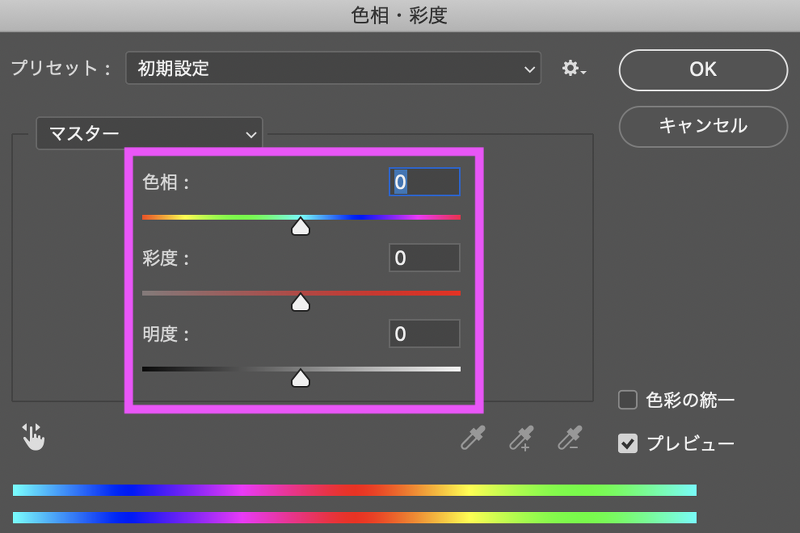
Task: Click the 彩度 value input field
Action: coord(425,258)
